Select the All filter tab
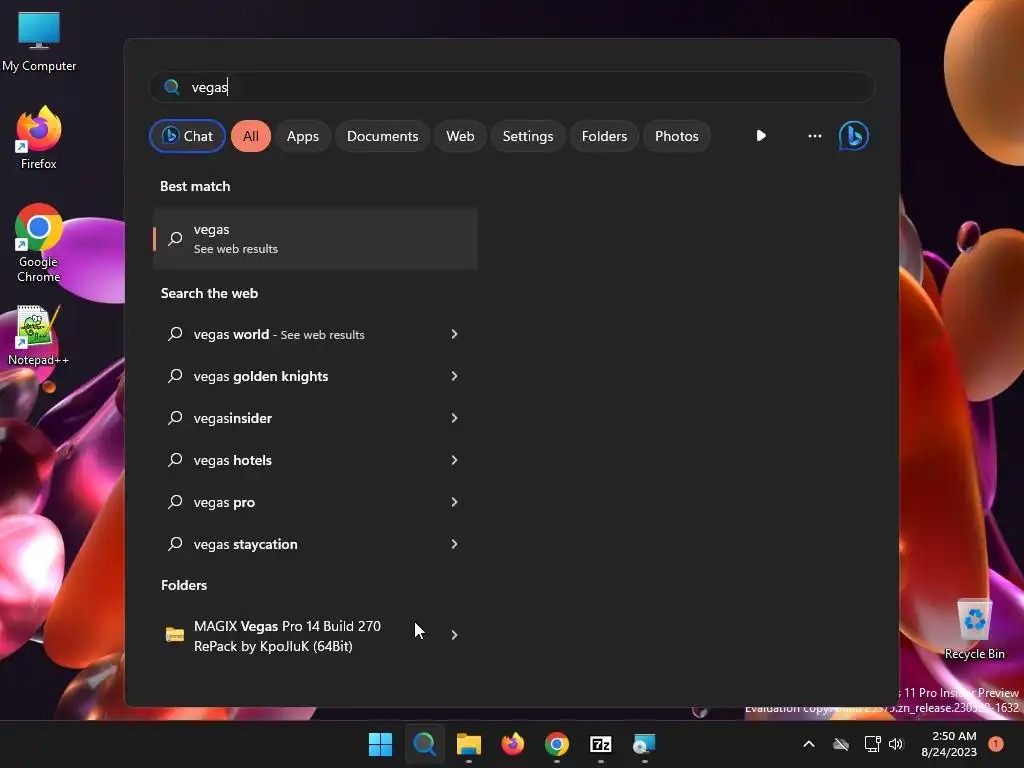The width and height of the screenshot is (1024, 768). [251, 136]
